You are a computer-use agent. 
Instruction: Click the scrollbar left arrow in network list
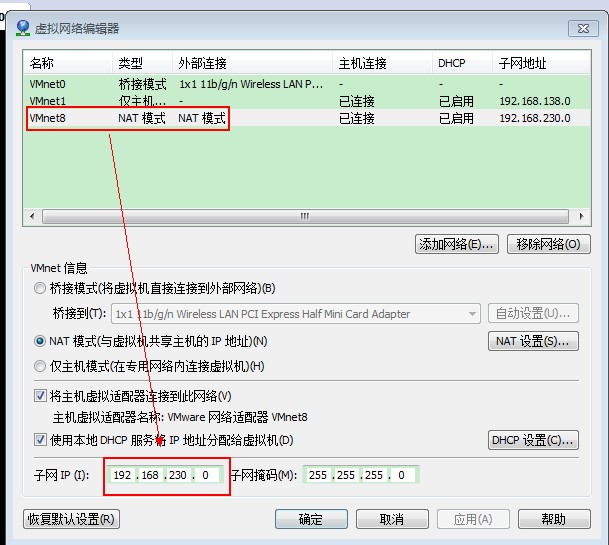(32, 216)
